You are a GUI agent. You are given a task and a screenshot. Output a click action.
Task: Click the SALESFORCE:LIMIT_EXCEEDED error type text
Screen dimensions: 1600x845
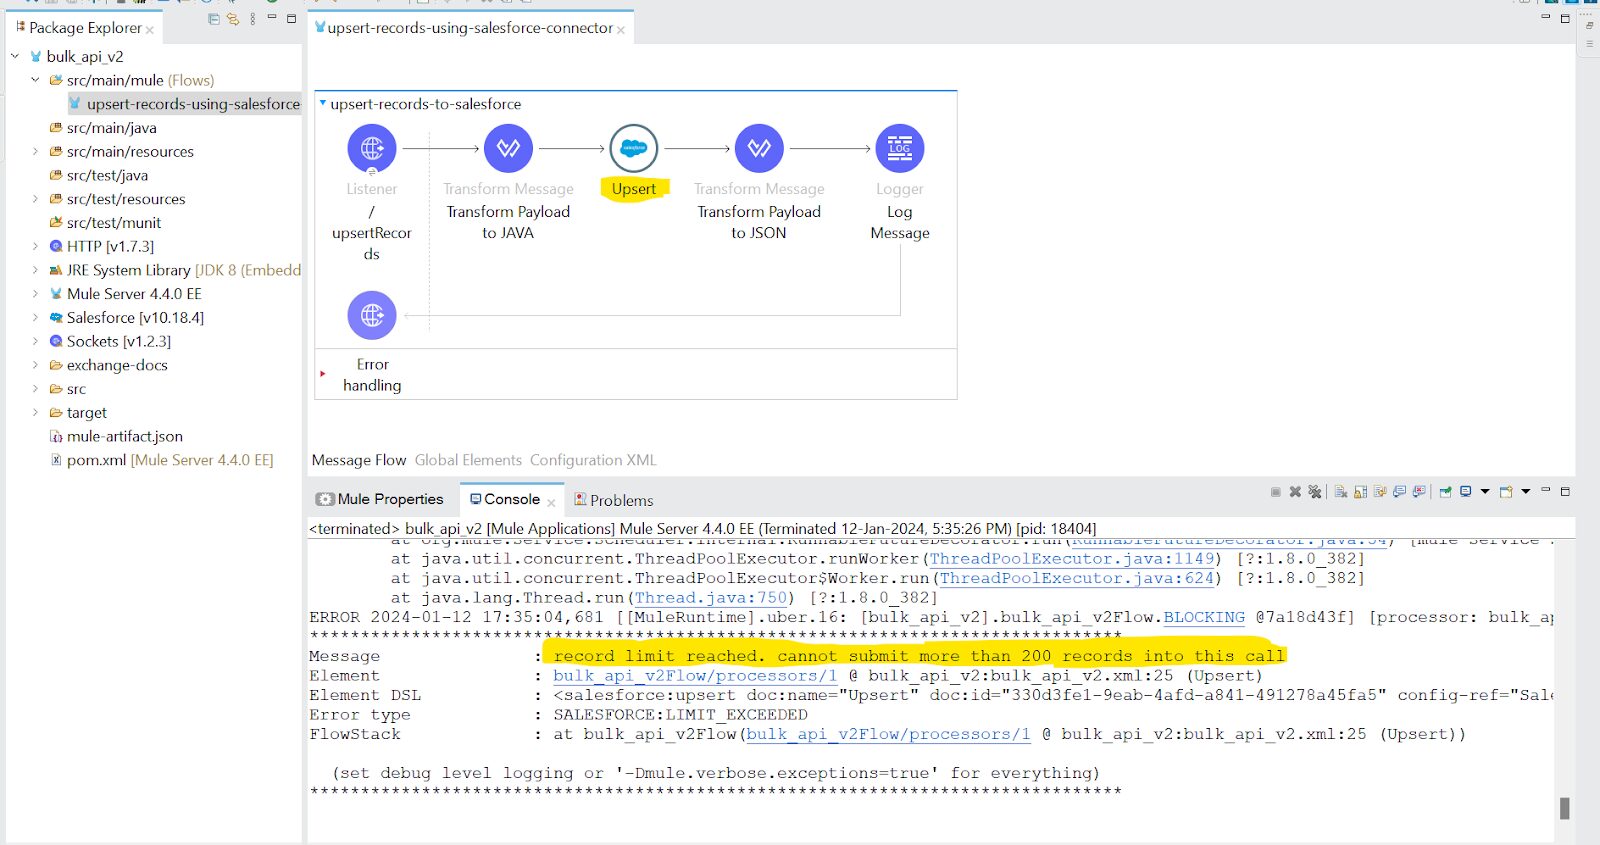point(680,715)
